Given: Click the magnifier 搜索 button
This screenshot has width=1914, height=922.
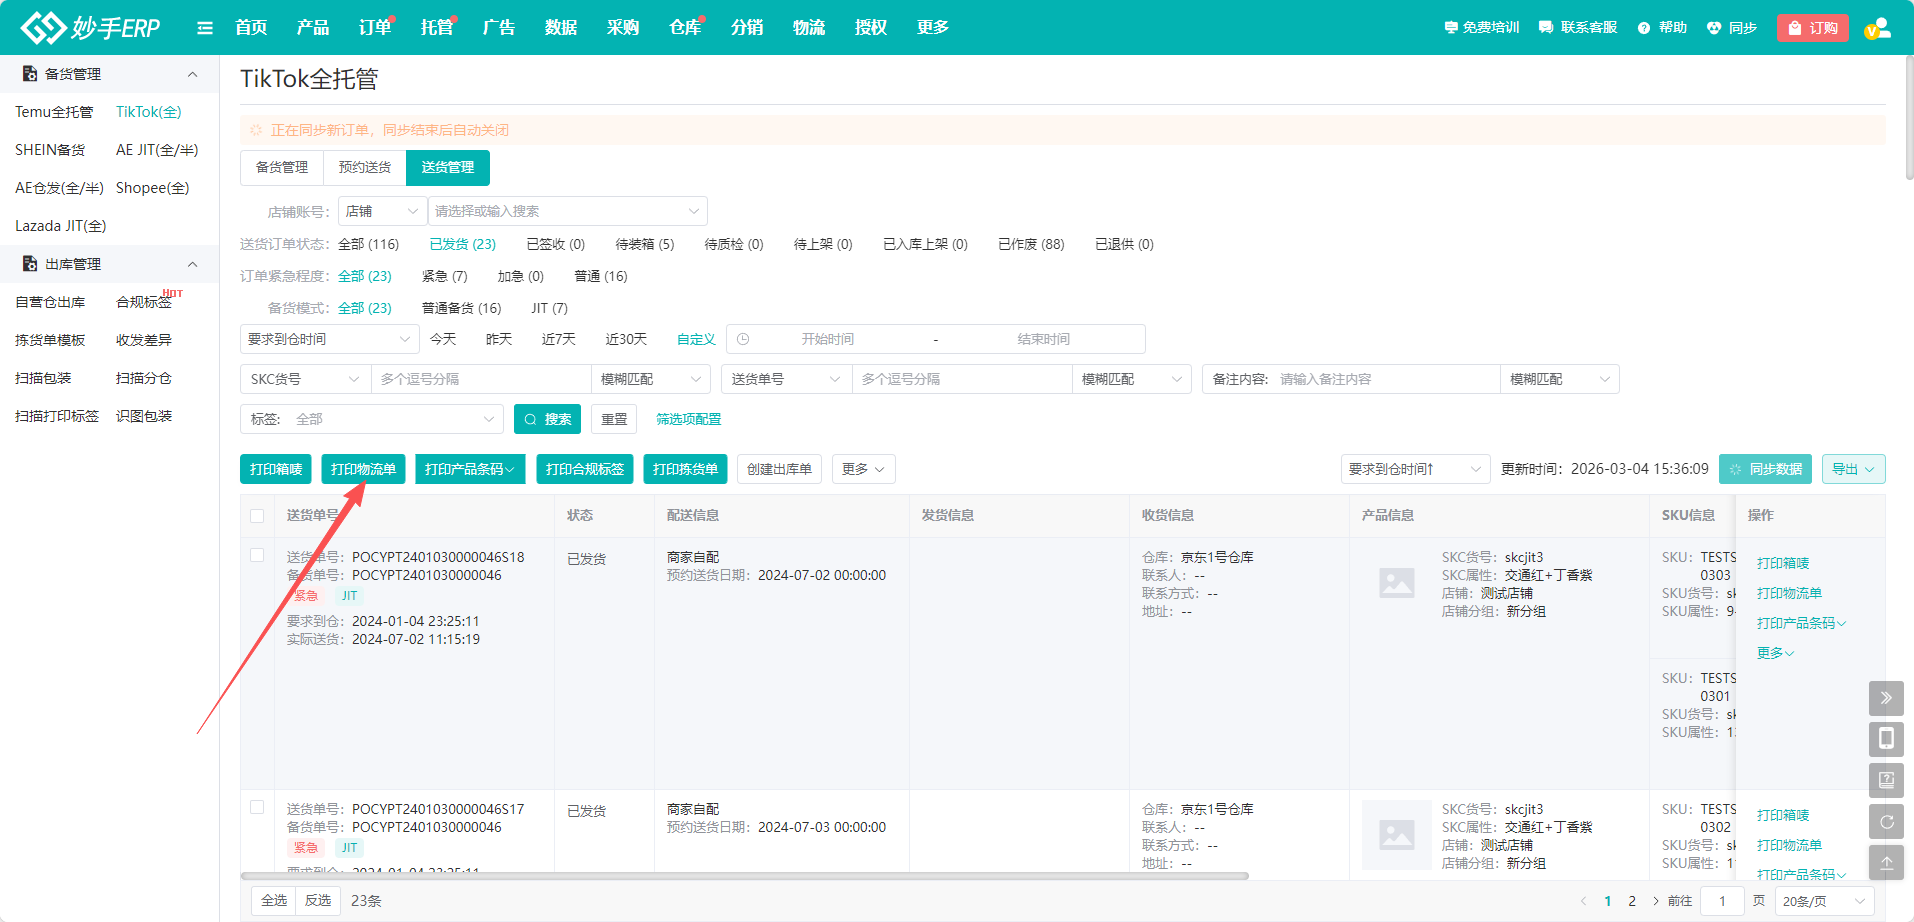Looking at the screenshot, I should (x=547, y=419).
